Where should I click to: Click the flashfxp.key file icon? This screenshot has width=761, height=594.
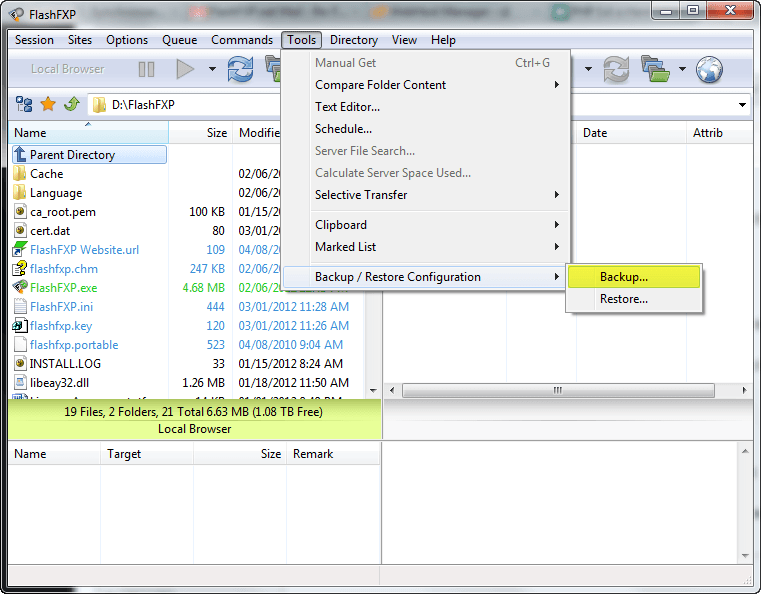20,325
